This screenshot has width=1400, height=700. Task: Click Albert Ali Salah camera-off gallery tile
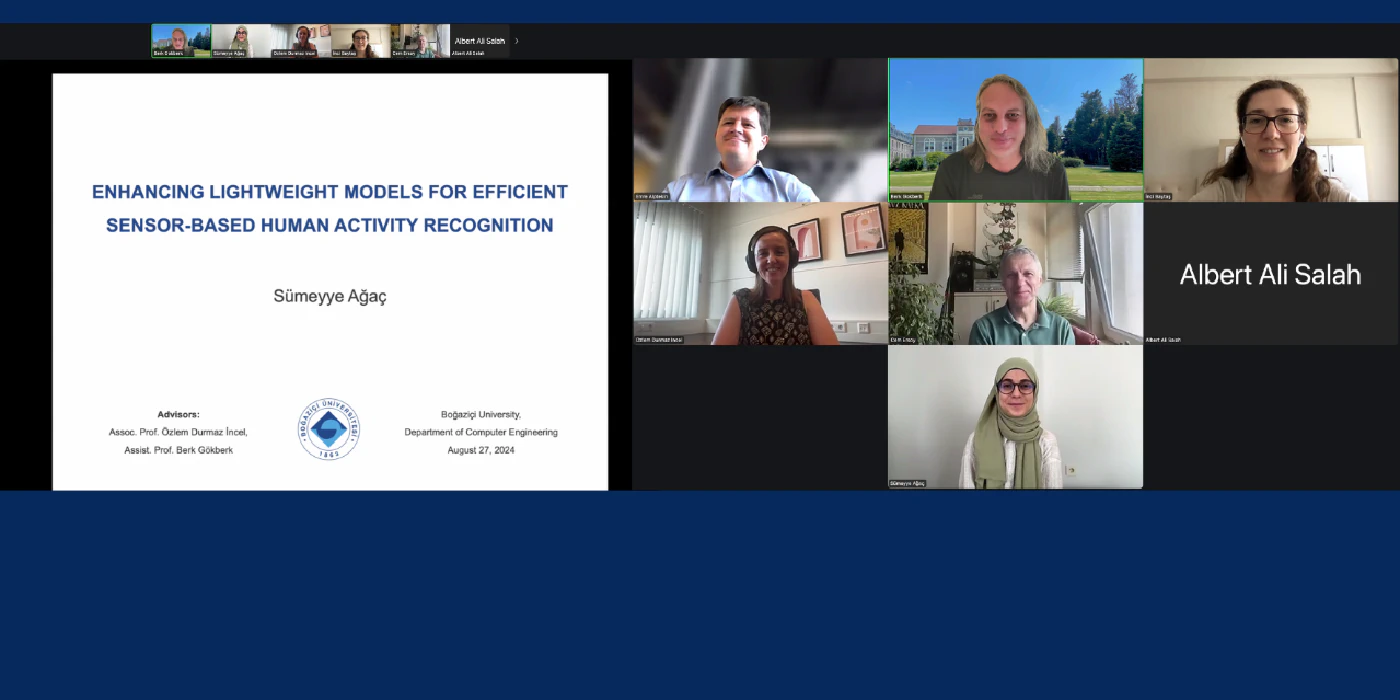click(x=1271, y=274)
